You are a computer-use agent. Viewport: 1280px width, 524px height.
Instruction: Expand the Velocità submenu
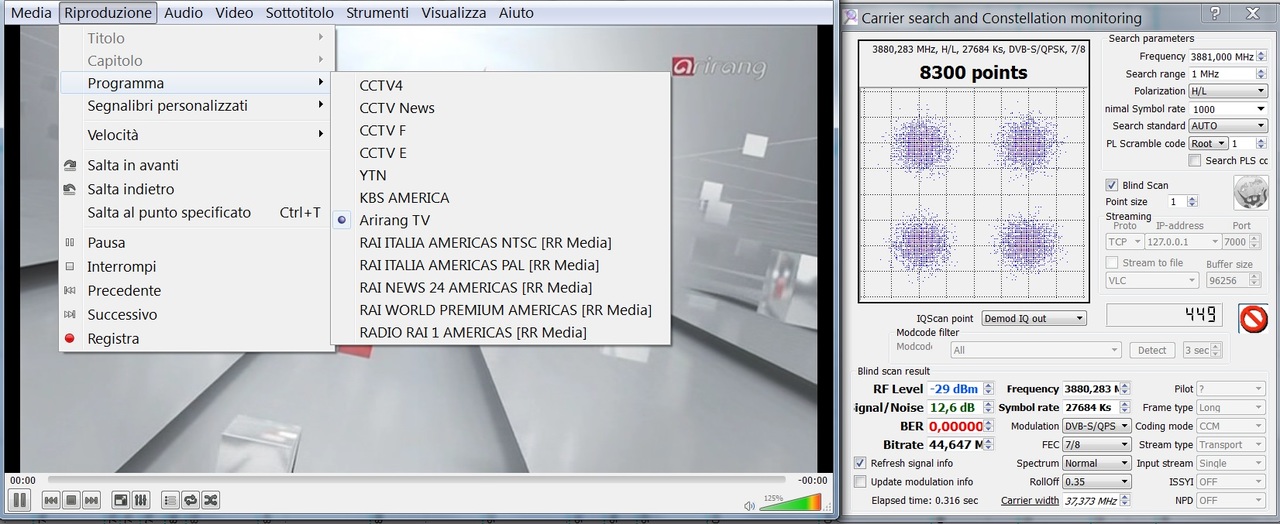pyautogui.click(x=195, y=134)
